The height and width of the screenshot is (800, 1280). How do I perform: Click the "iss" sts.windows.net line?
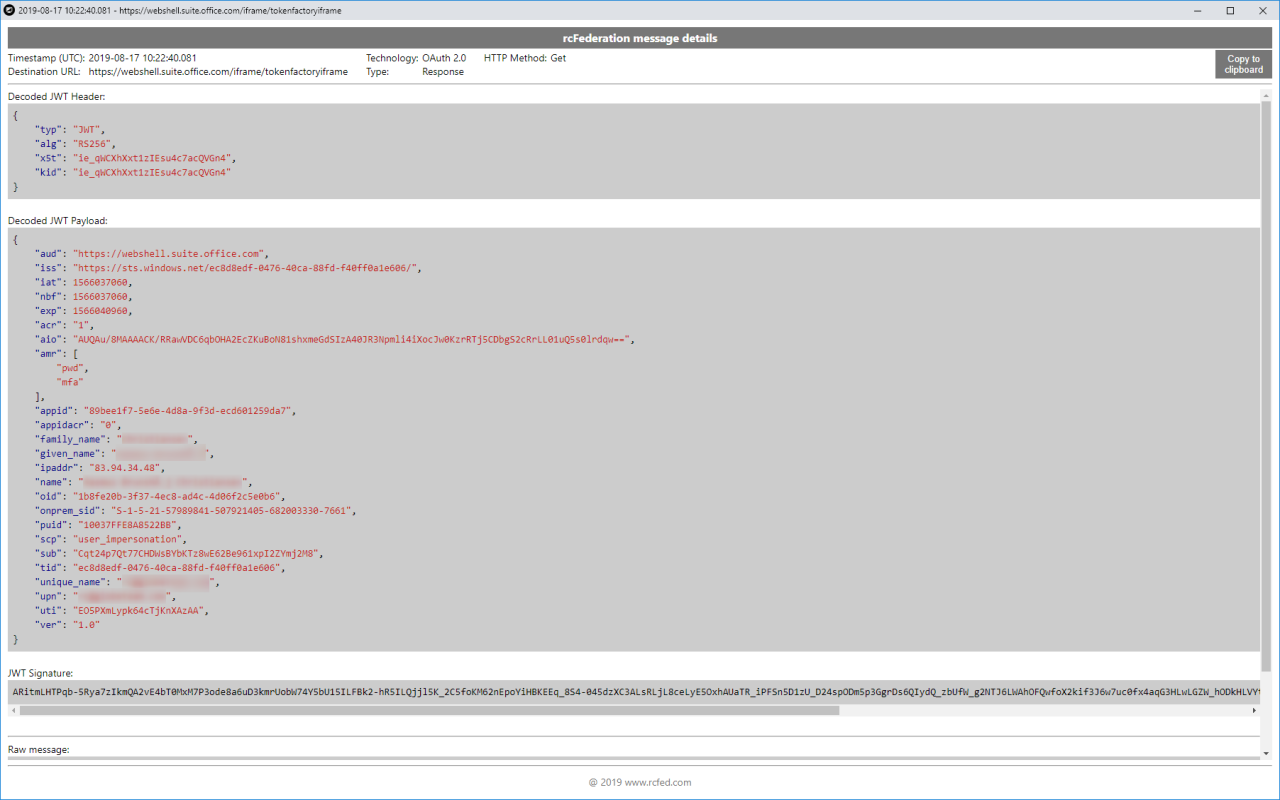(x=229, y=268)
